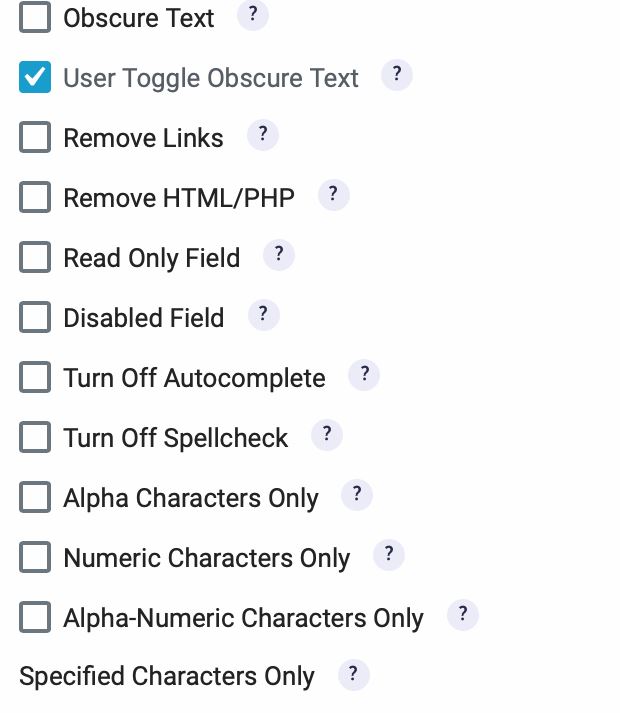Enable the Obscure Text checkbox
The width and height of the screenshot is (620, 713).
point(35,17)
